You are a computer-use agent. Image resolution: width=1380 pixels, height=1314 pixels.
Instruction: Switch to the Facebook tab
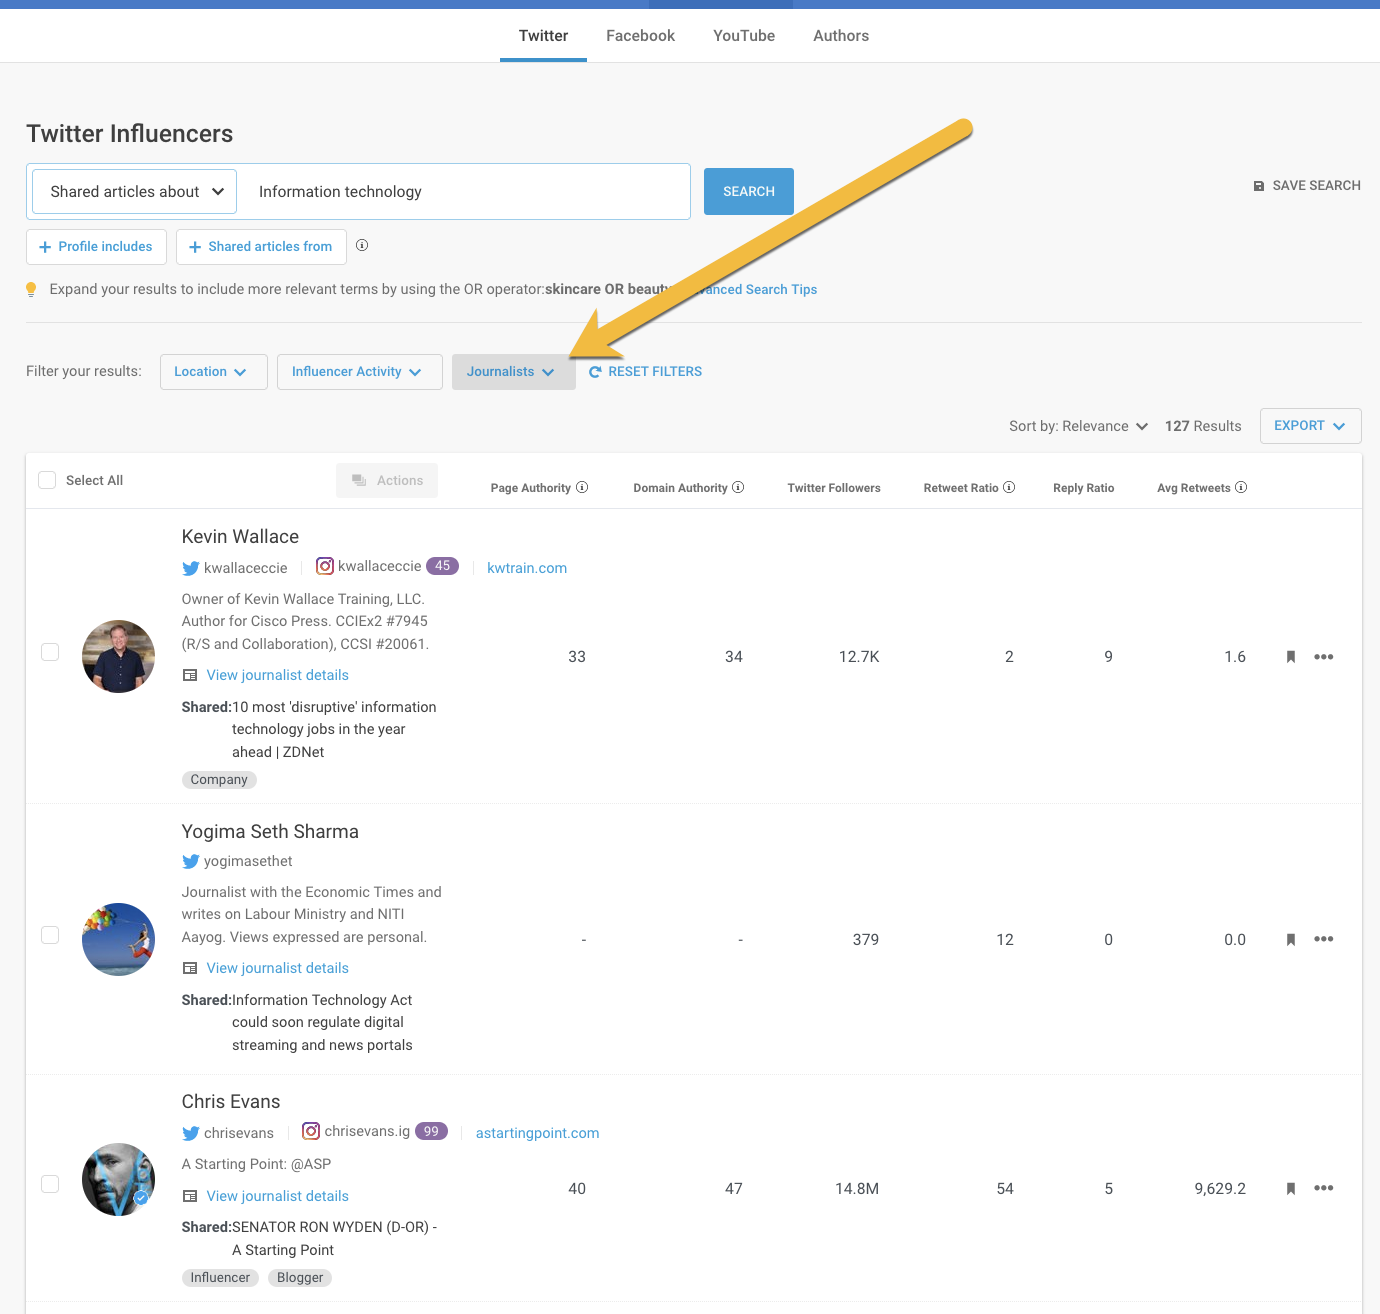coord(640,36)
